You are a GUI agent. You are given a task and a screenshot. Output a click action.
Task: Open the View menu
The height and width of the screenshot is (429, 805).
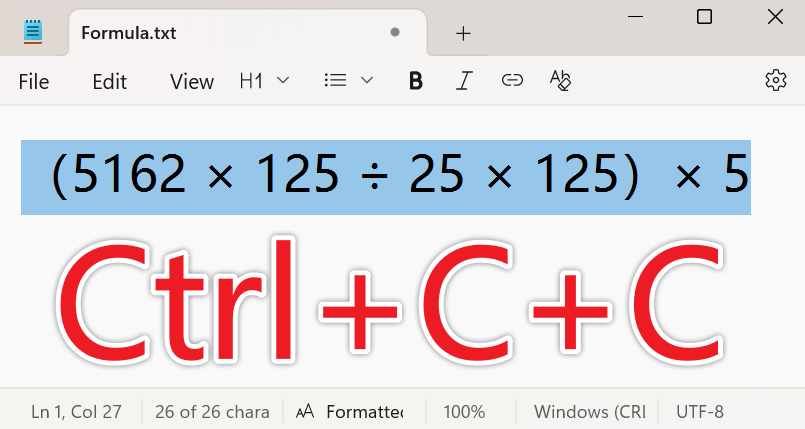pos(192,82)
